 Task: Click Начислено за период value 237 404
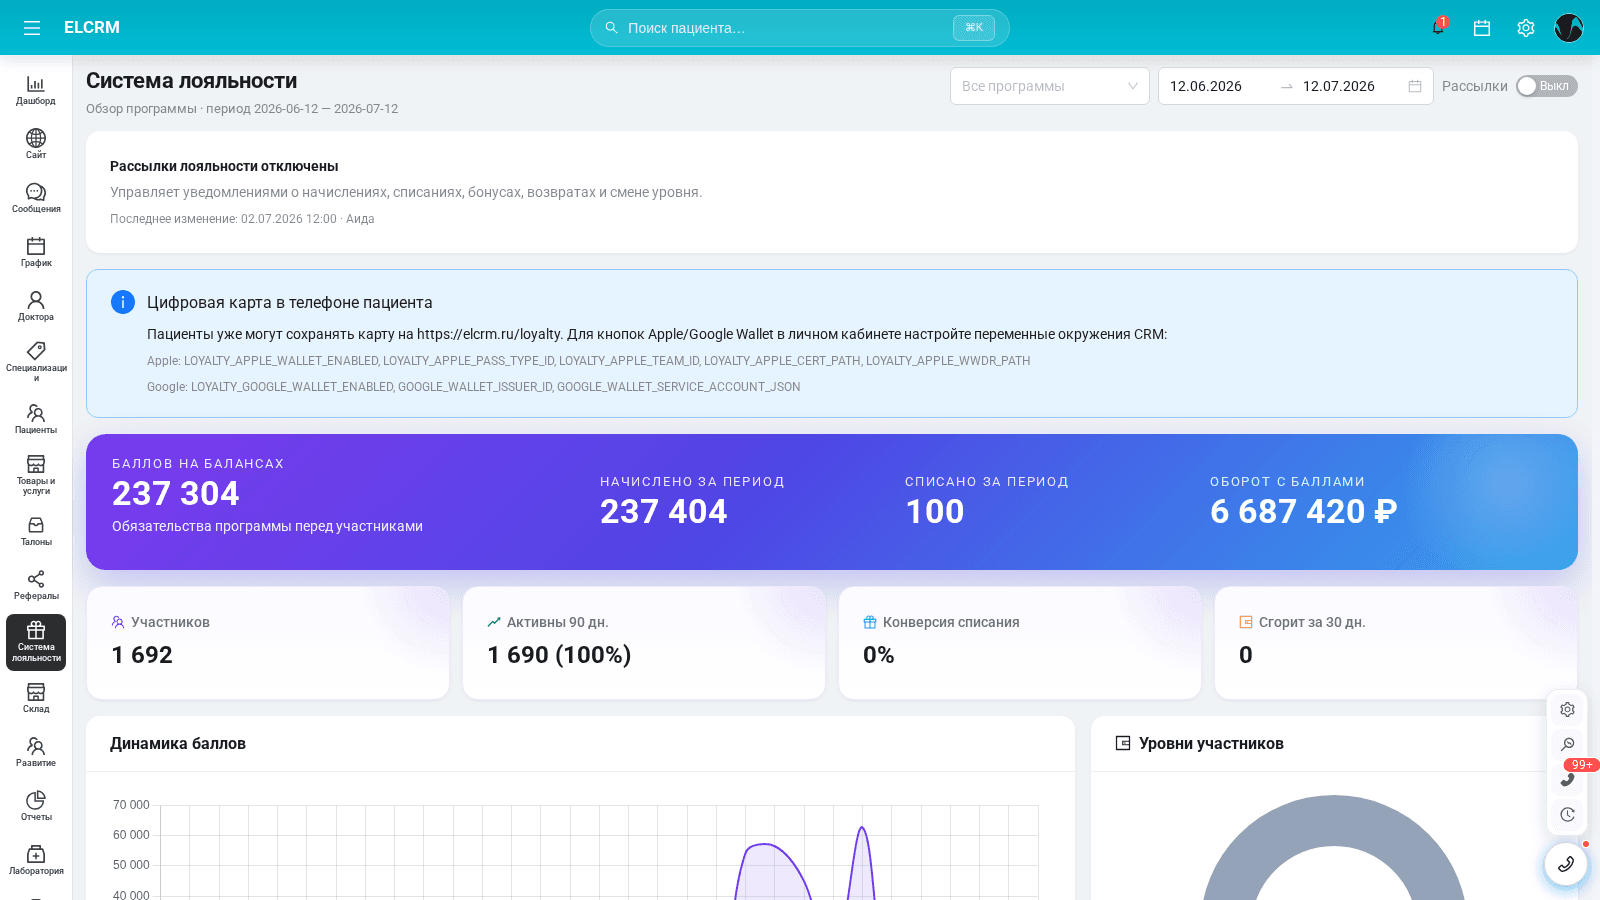point(664,511)
